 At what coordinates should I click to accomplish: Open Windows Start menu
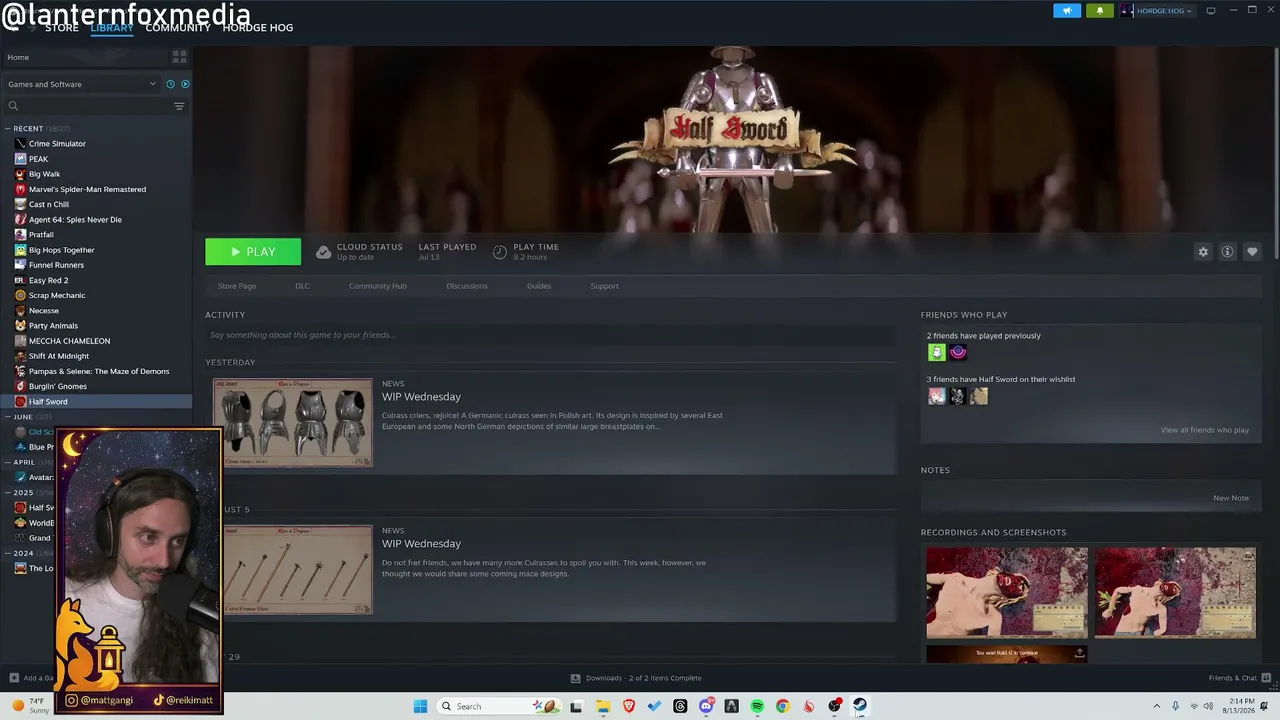[x=421, y=706]
